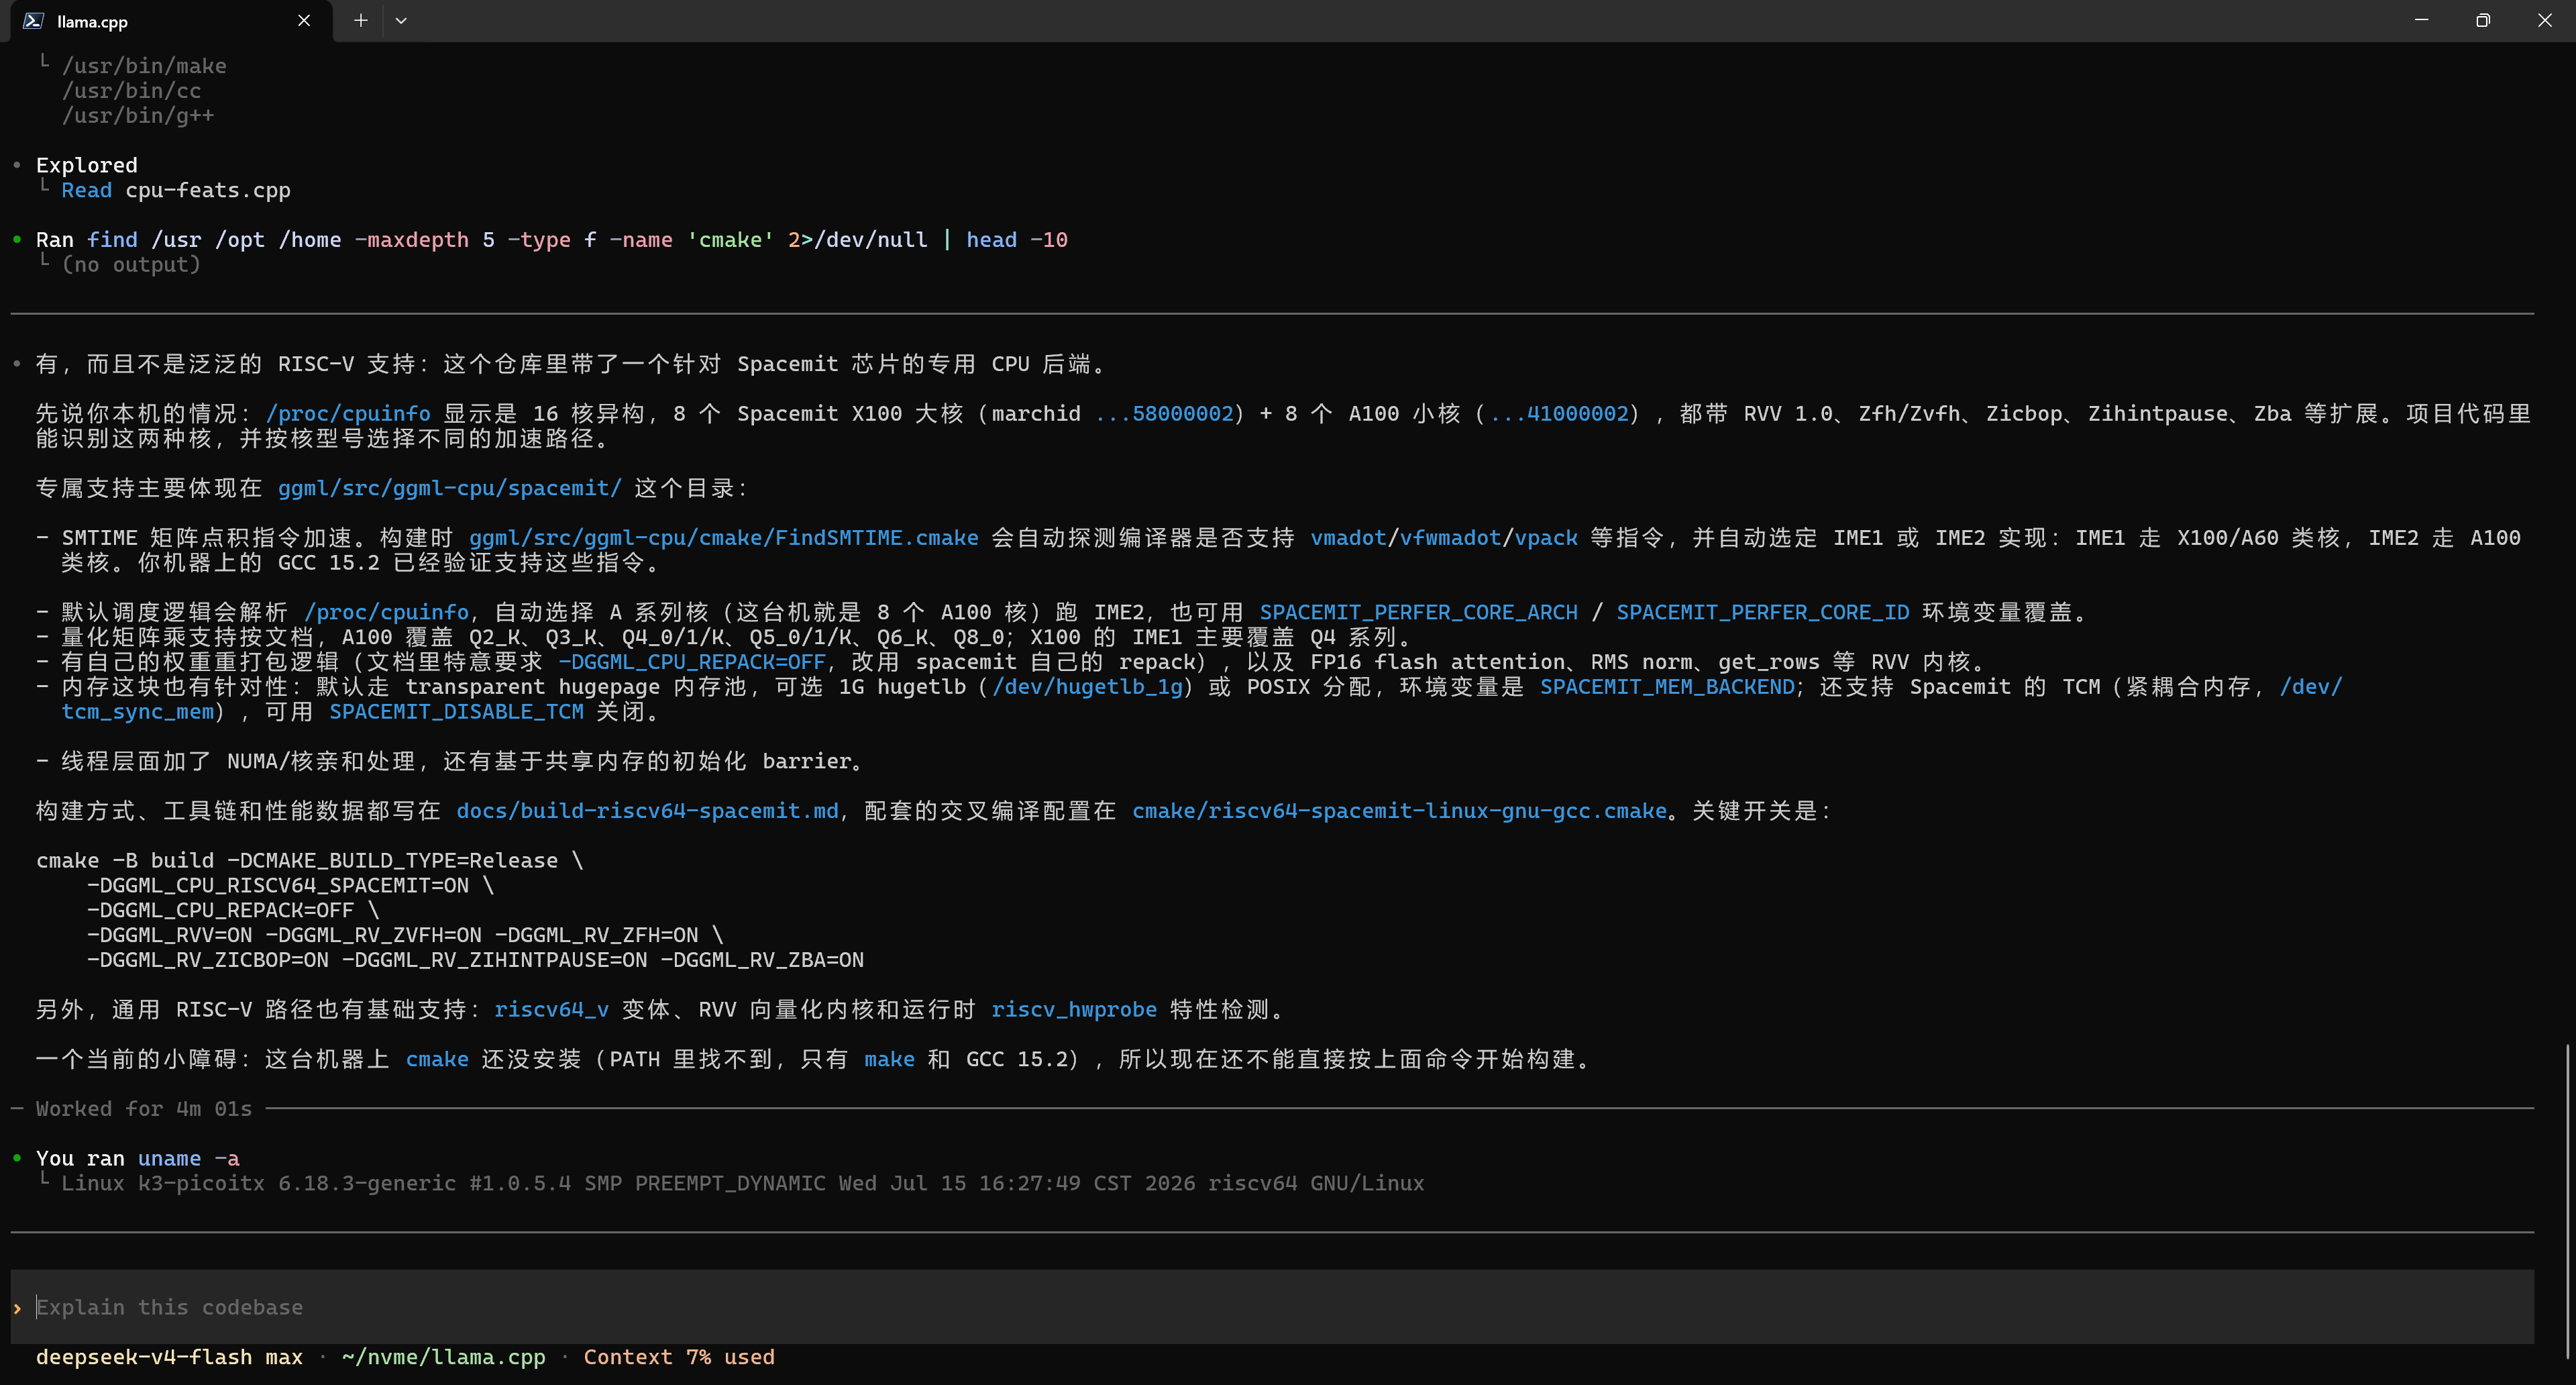
Task: Click SPACEMIT_MEM_BACKEND variable text
Action: click(x=1667, y=687)
